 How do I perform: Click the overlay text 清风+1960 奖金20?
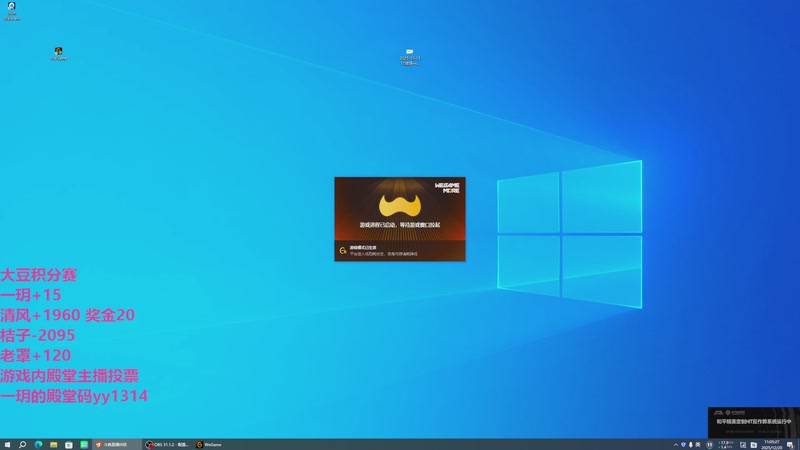(x=67, y=315)
